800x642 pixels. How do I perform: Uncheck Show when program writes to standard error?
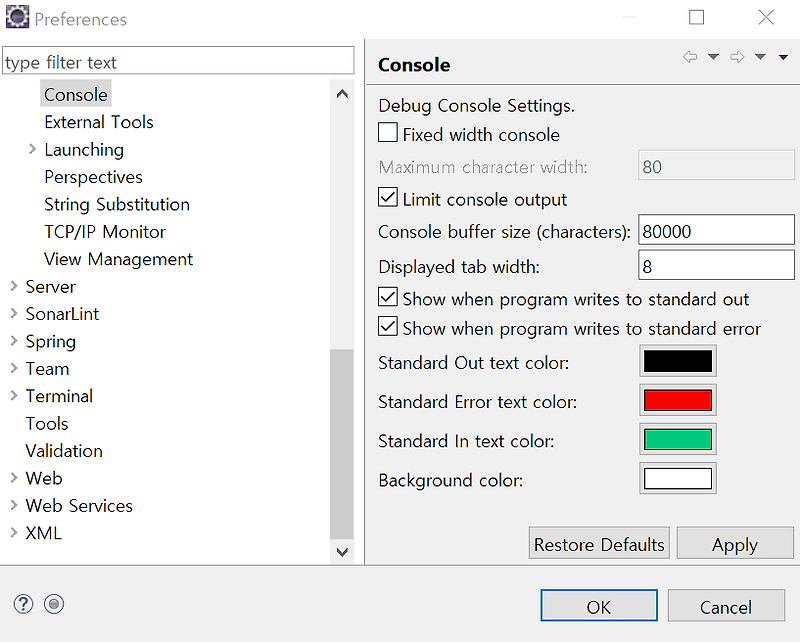click(388, 327)
